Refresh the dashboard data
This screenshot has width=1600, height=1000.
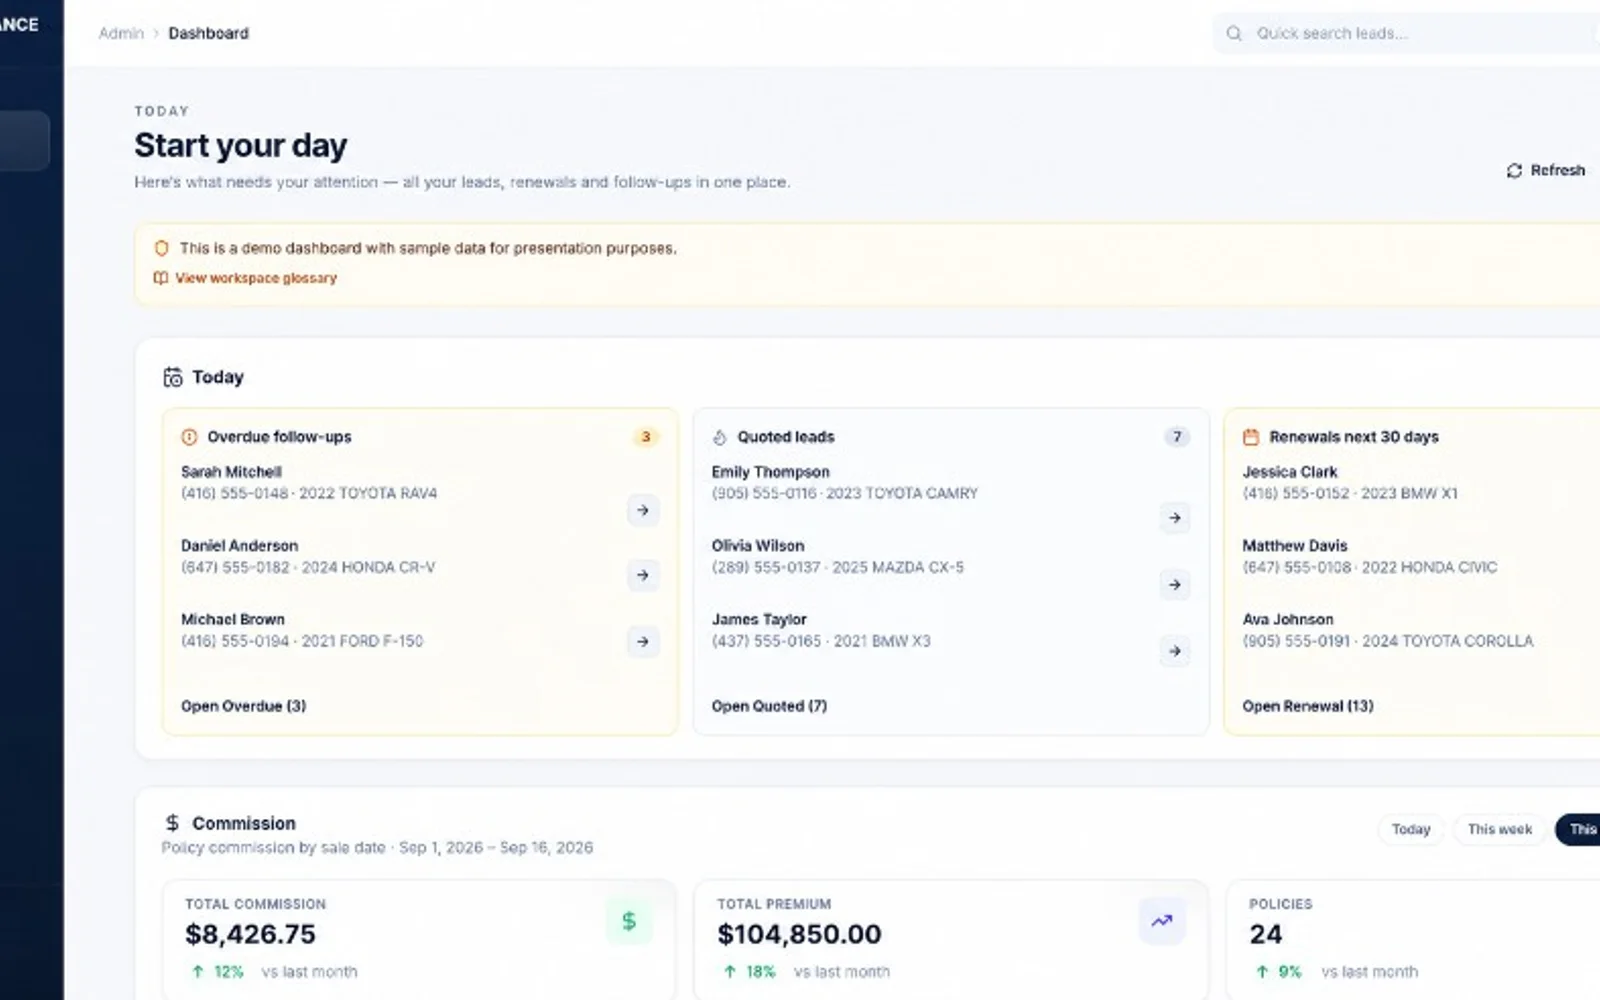pyautogui.click(x=1546, y=170)
